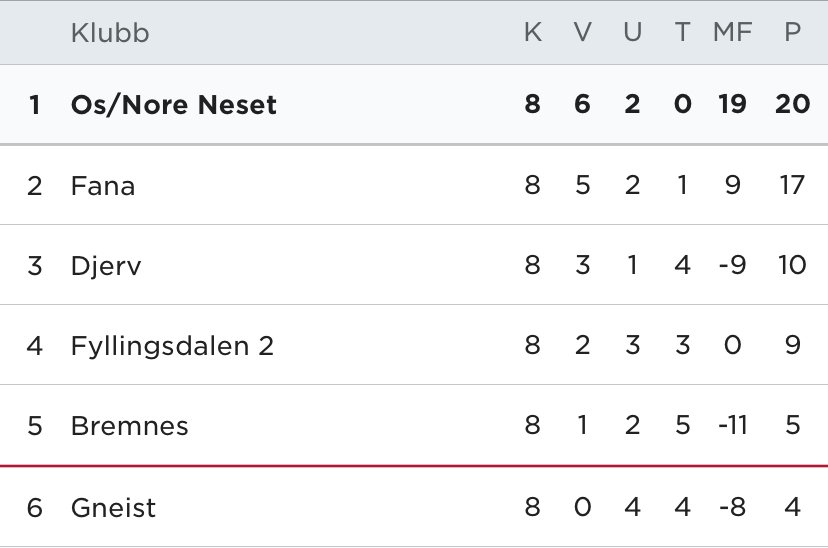Select Os/Nore Neset's 20 points value
Image resolution: width=828 pixels, height=548 pixels.
pos(792,104)
